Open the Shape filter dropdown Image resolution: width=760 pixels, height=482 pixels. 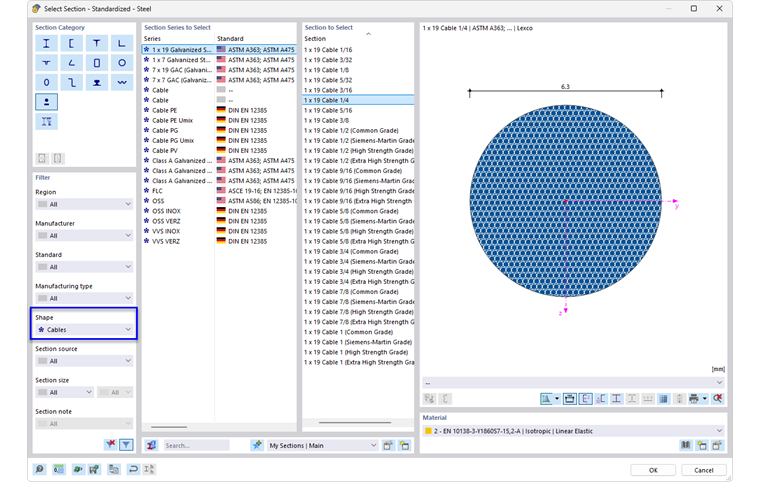pyautogui.click(x=84, y=329)
